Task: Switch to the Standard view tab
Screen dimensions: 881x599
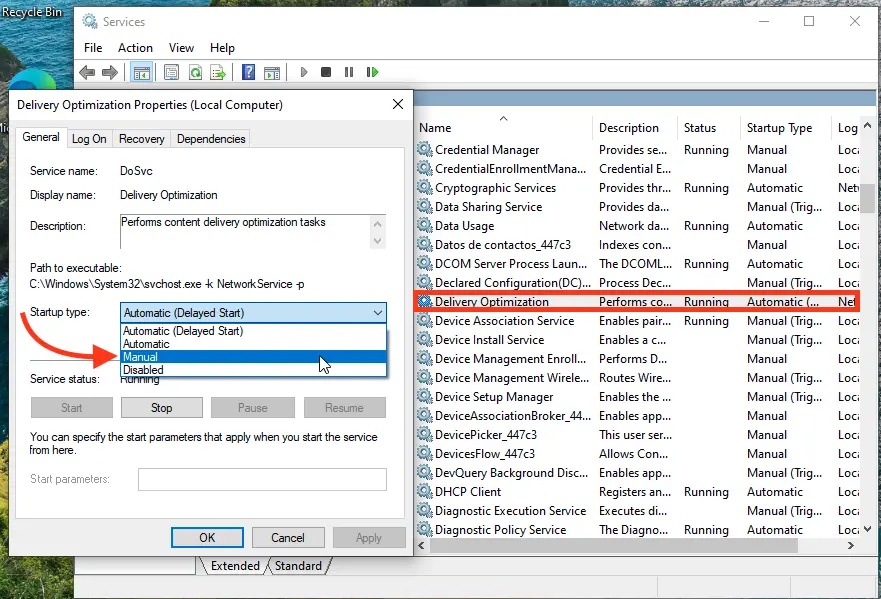Action: coord(298,566)
